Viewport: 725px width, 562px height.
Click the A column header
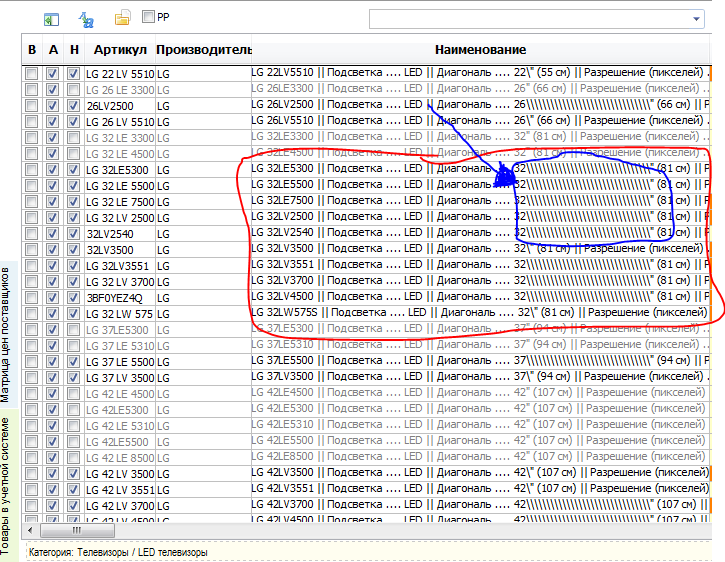click(x=53, y=49)
